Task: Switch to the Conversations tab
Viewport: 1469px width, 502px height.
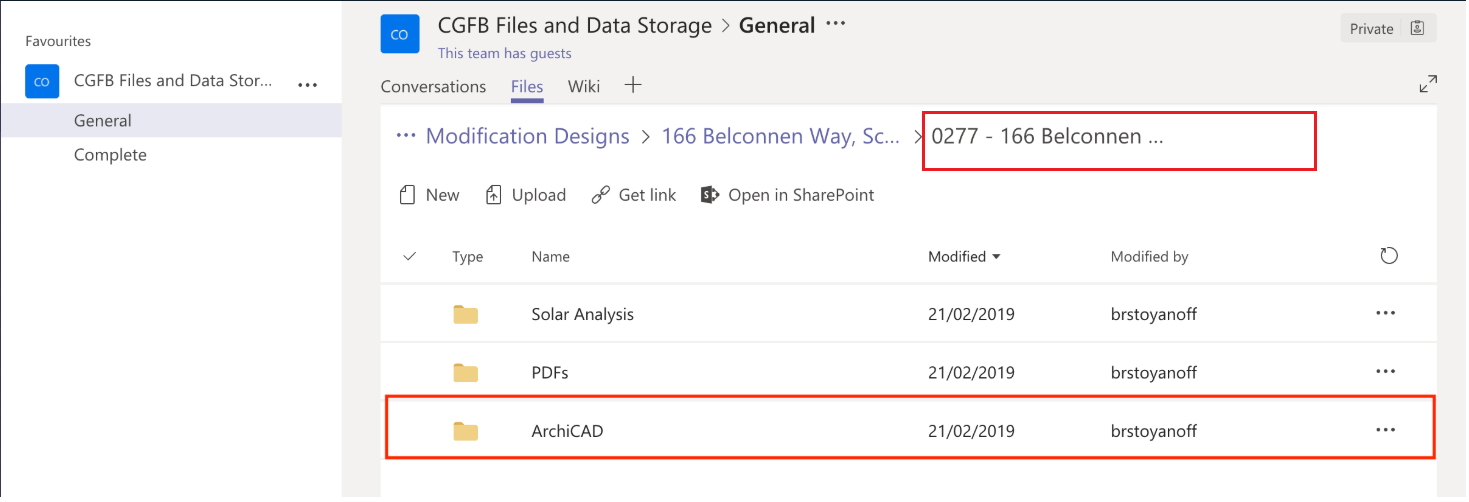Action: [x=433, y=86]
